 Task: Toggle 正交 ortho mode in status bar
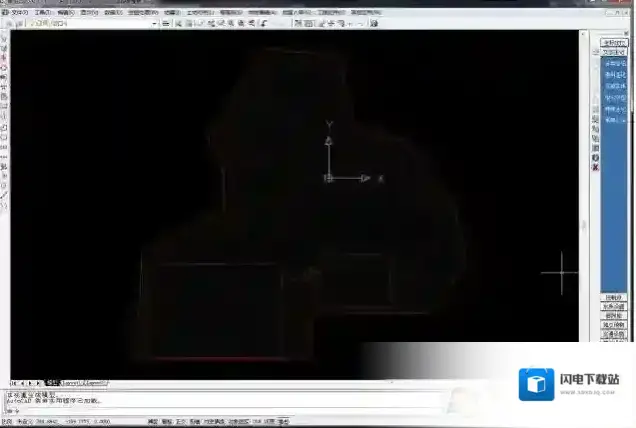click(x=180, y=422)
